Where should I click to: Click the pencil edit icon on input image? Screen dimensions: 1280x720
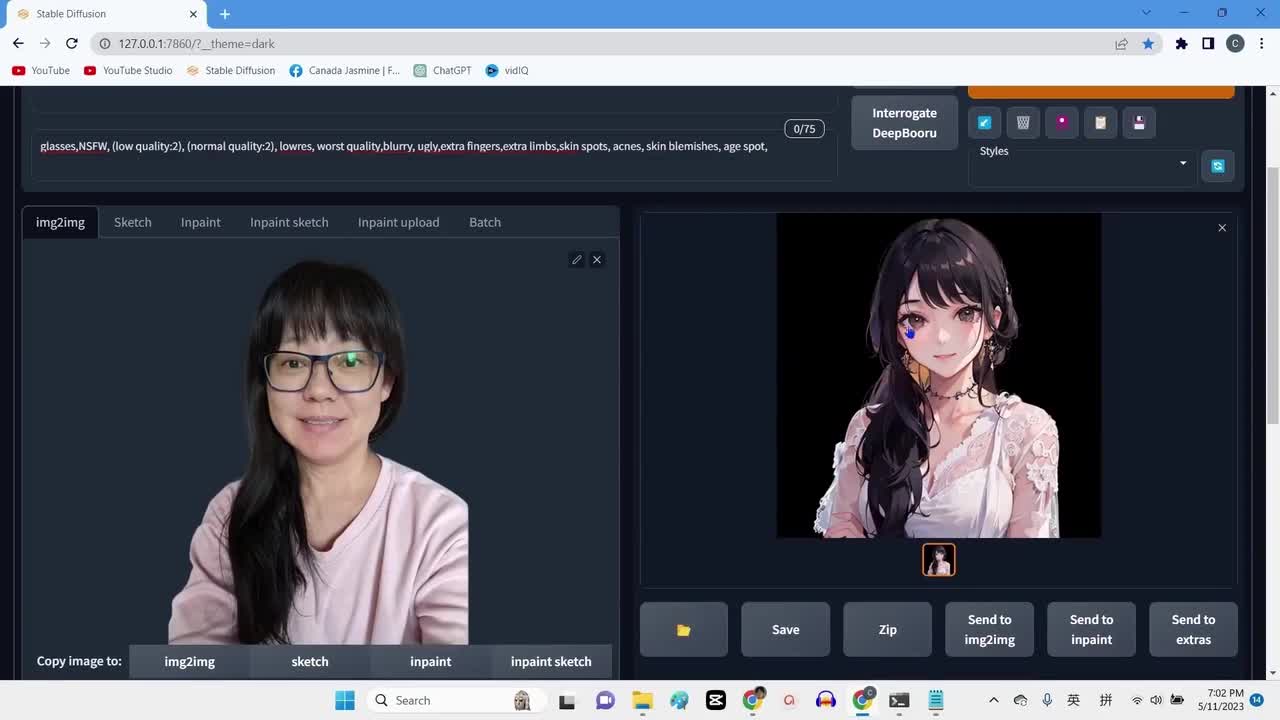pyautogui.click(x=577, y=260)
